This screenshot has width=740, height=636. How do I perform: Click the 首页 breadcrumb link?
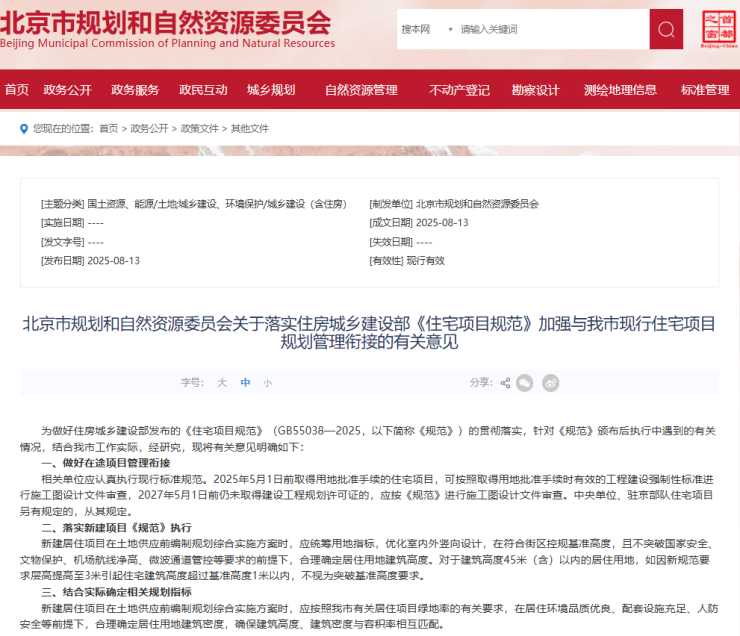coord(108,129)
